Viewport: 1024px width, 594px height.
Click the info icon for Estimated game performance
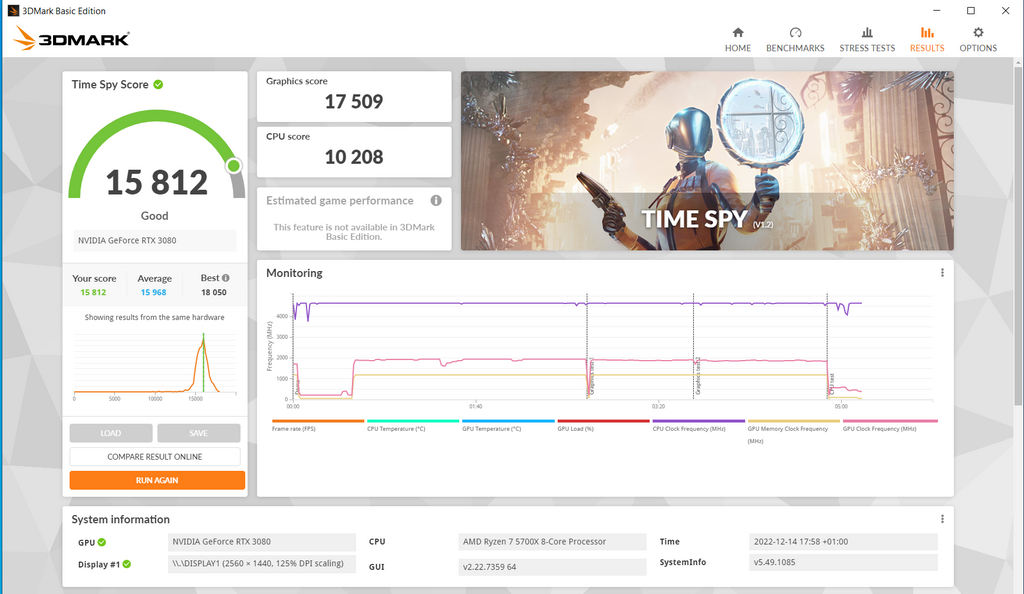click(x=436, y=200)
